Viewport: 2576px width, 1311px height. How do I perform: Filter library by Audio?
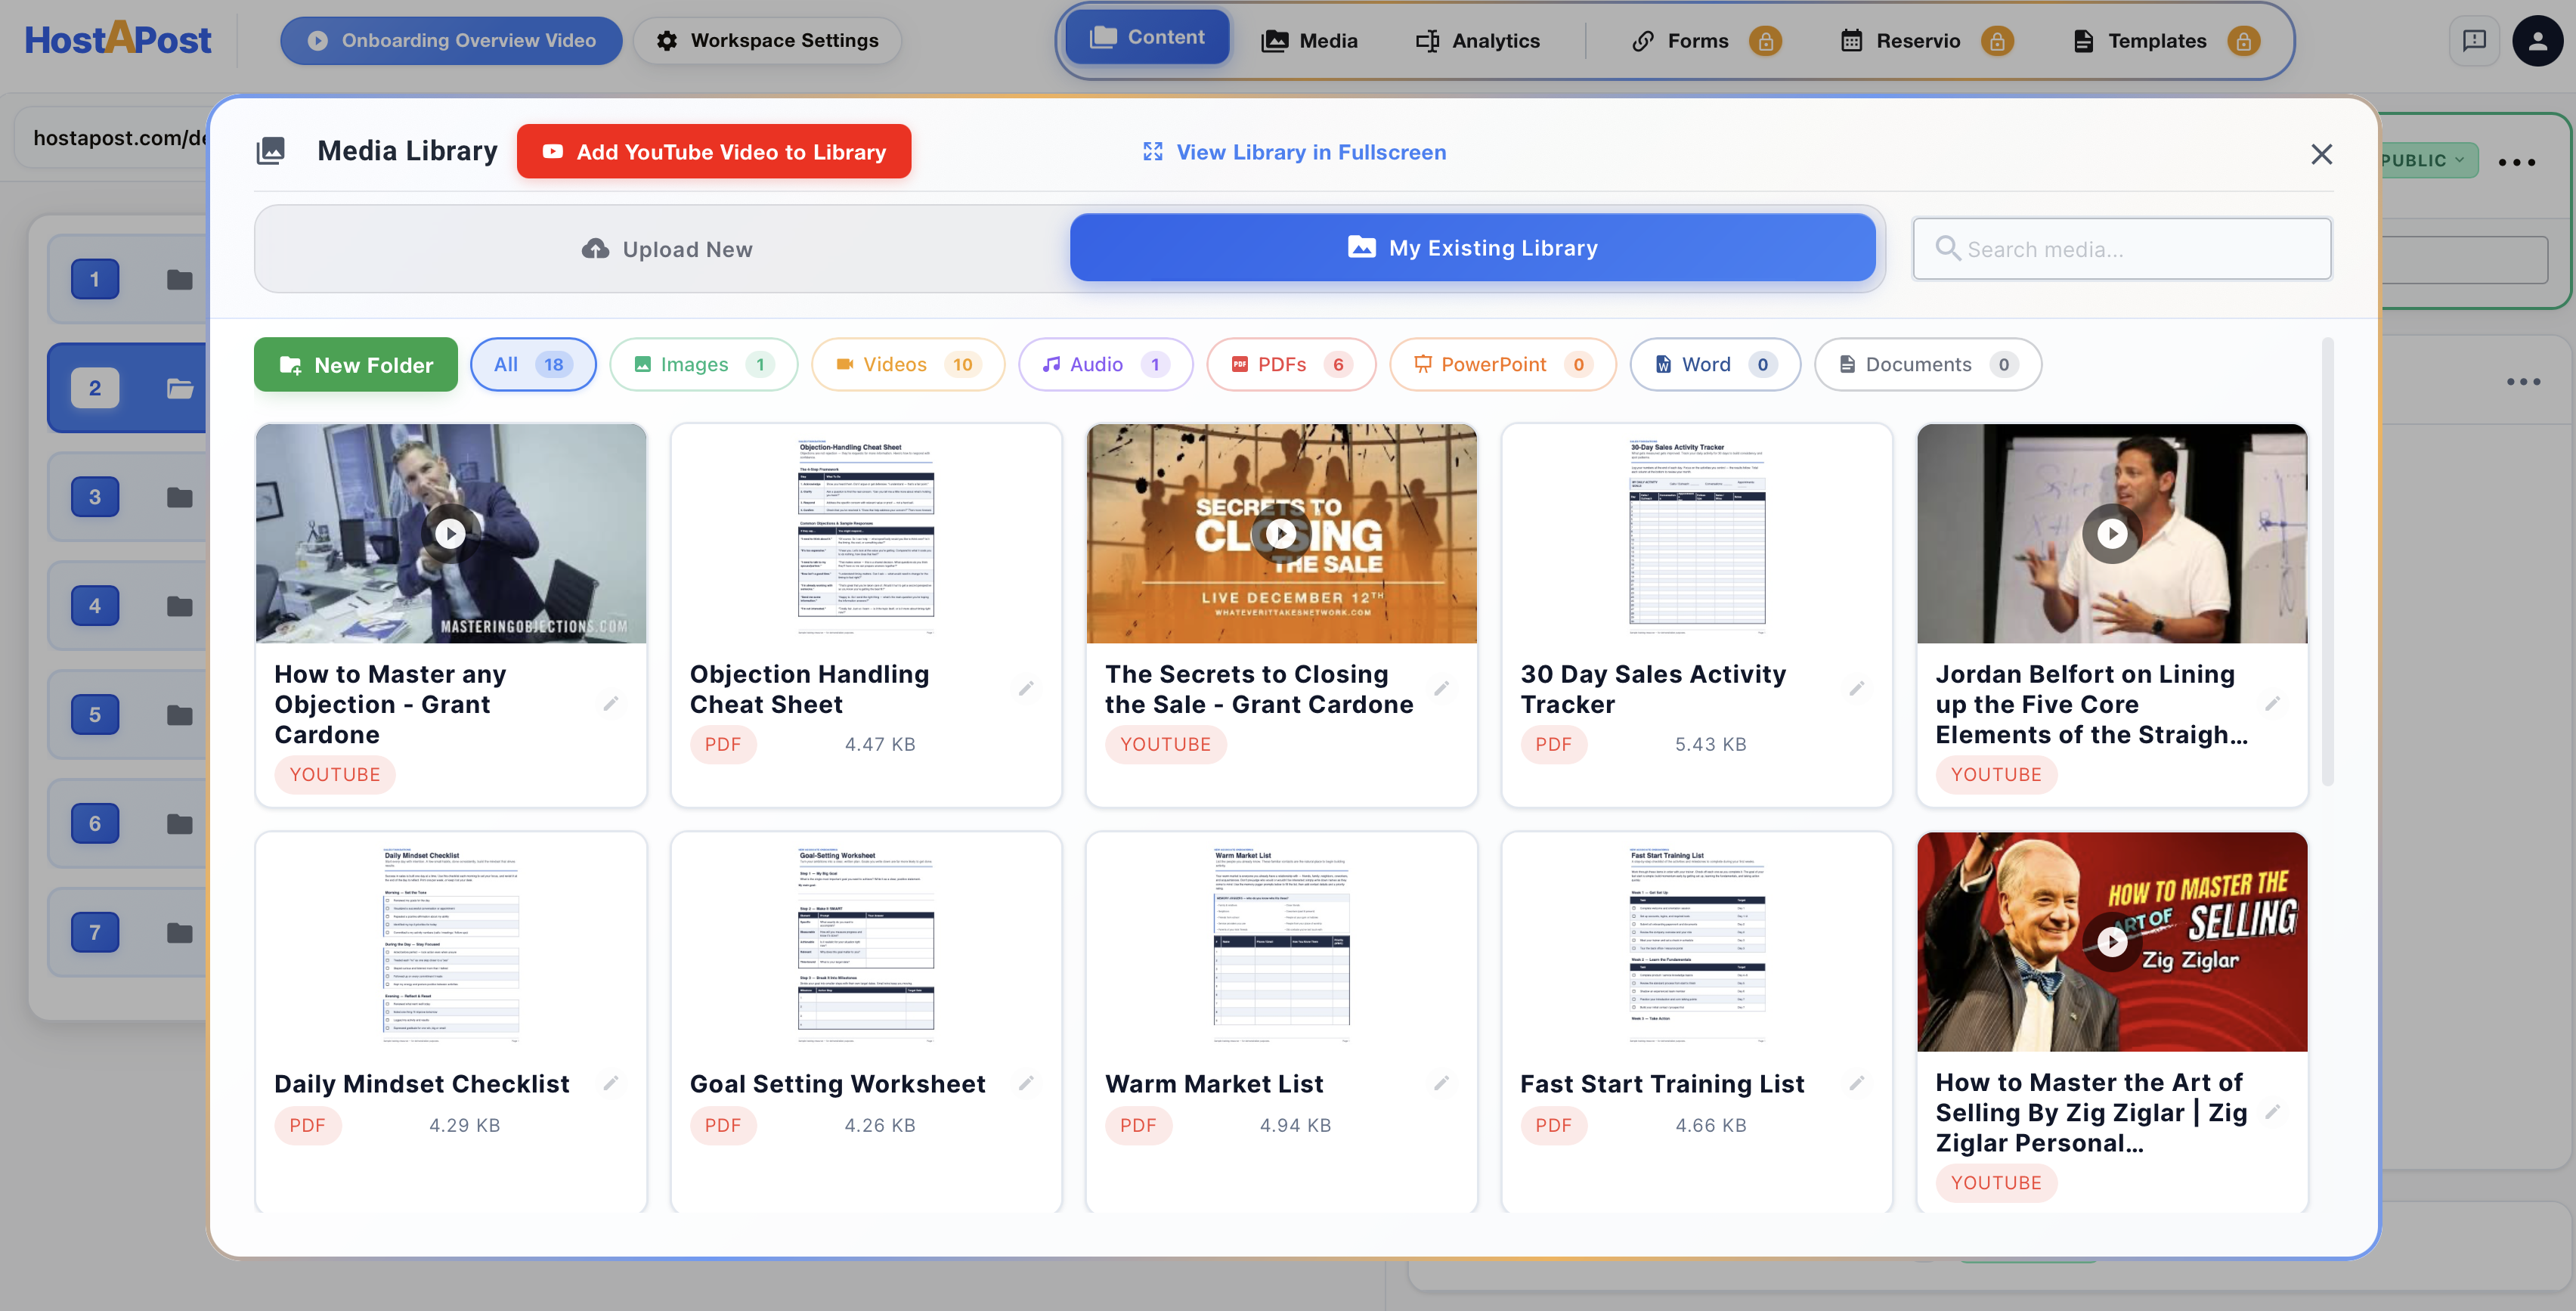[x=1106, y=364]
